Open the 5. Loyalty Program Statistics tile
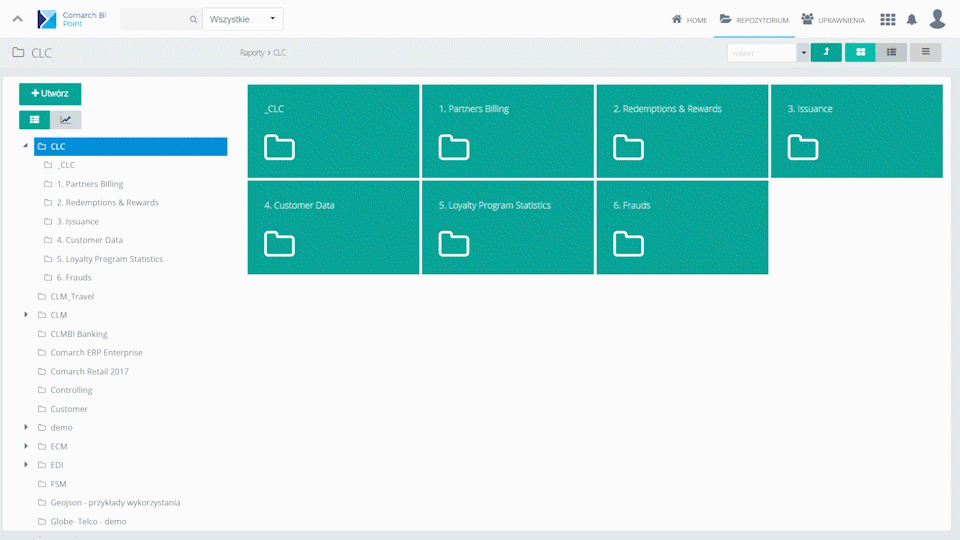This screenshot has height=540, width=960. (x=507, y=227)
